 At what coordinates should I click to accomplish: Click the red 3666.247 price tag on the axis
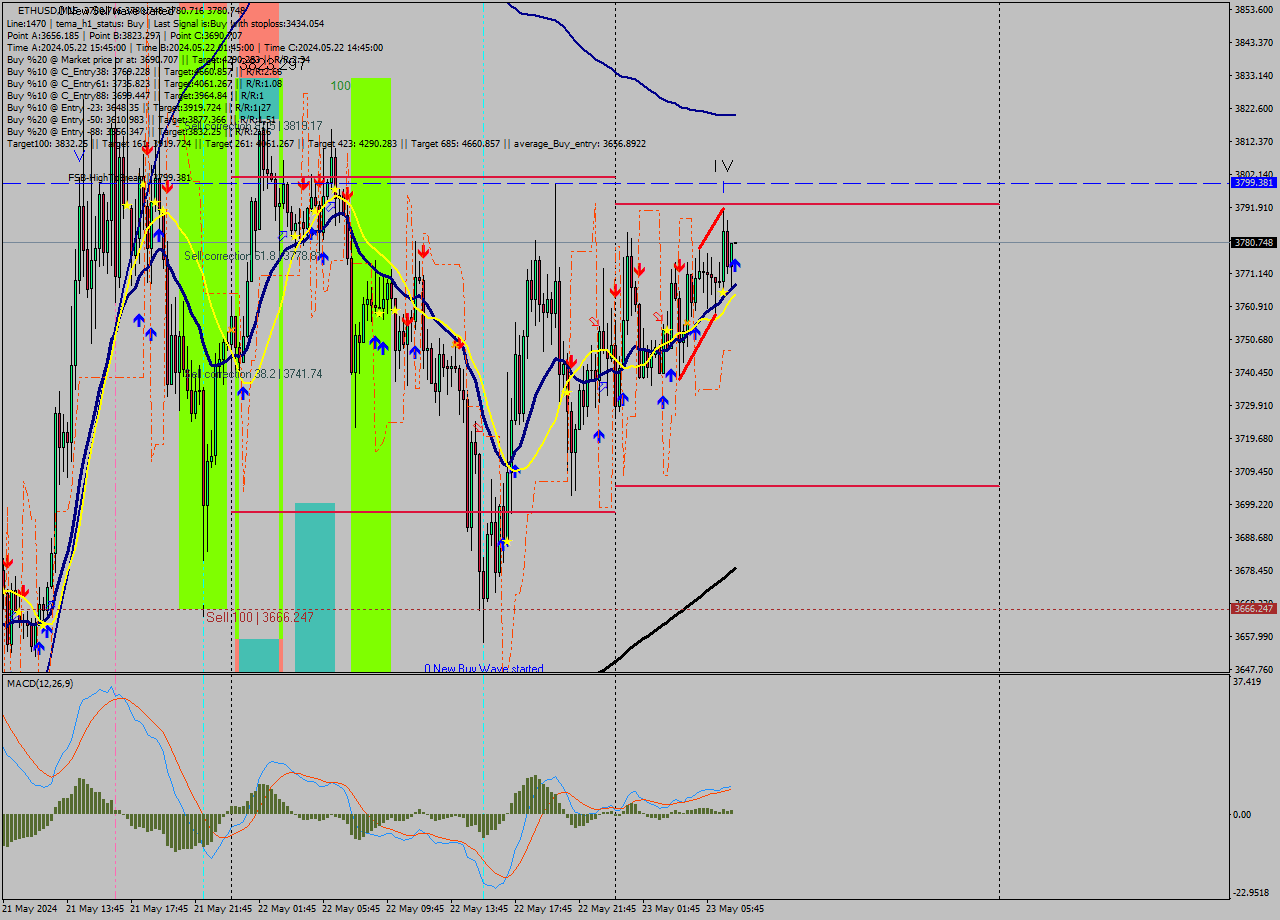[x=1252, y=606]
